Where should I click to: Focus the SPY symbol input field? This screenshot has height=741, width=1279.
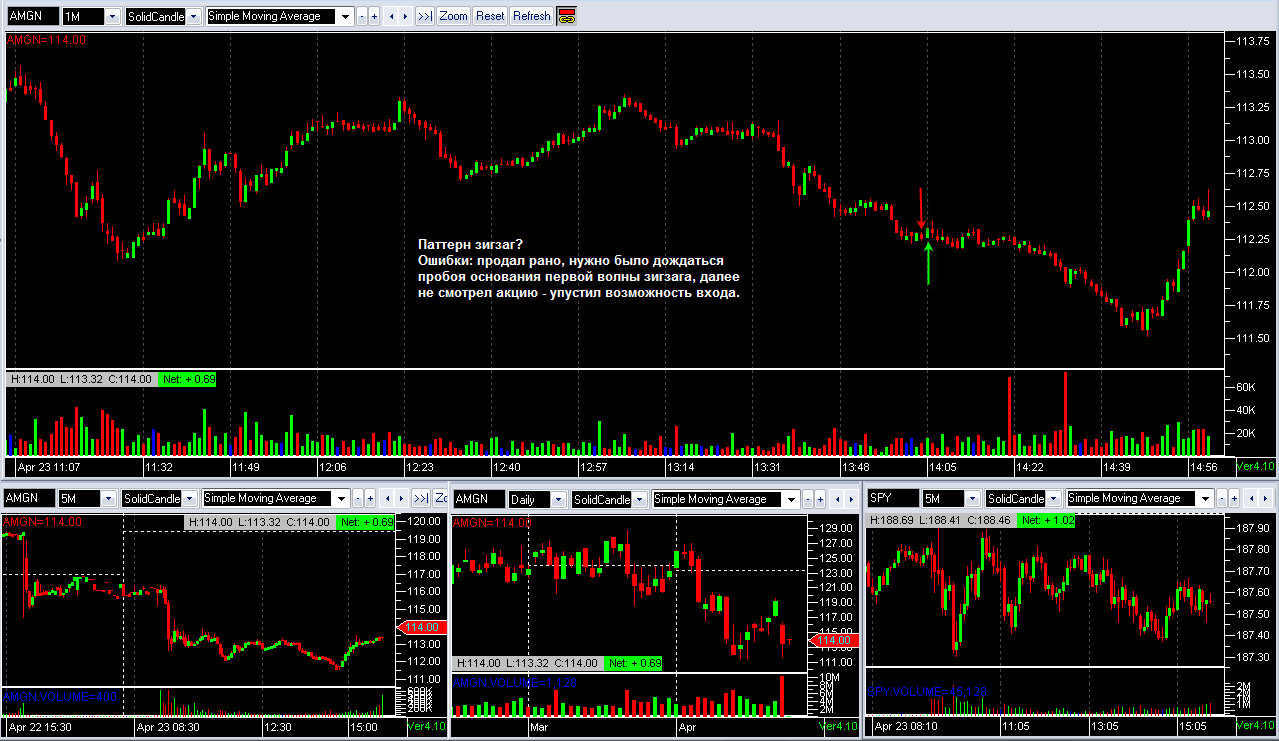[893, 498]
